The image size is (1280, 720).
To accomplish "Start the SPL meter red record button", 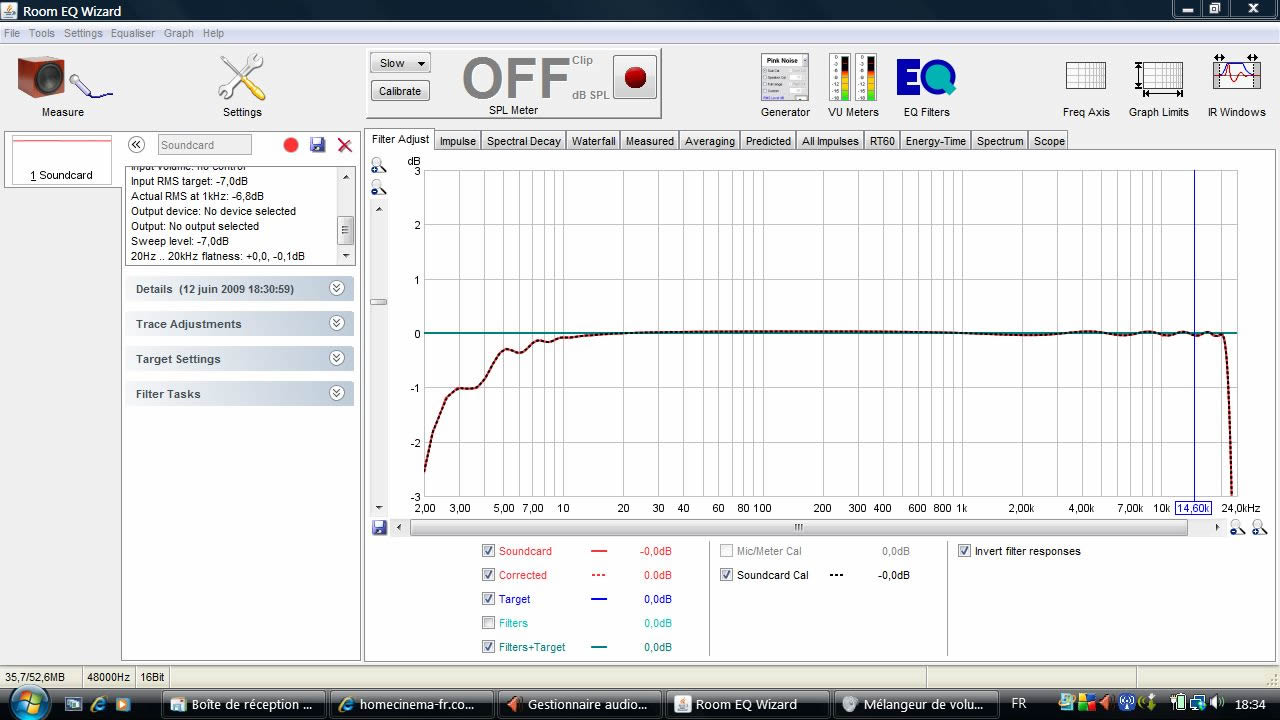I will pyautogui.click(x=635, y=77).
